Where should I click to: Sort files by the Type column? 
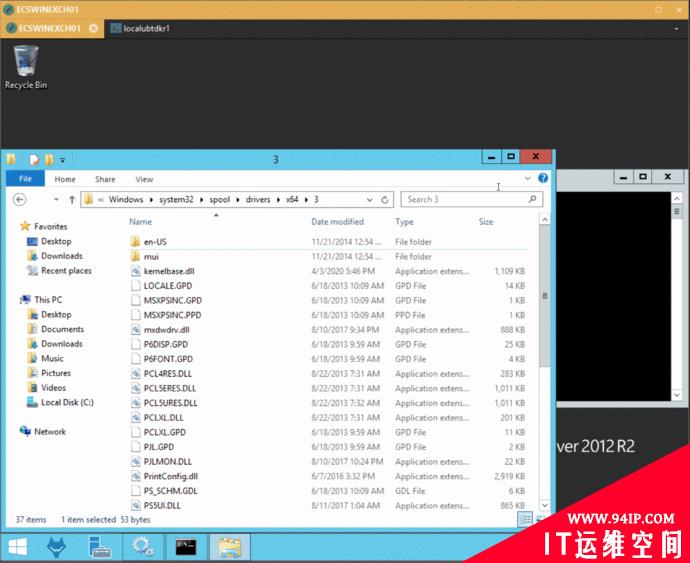pos(404,222)
